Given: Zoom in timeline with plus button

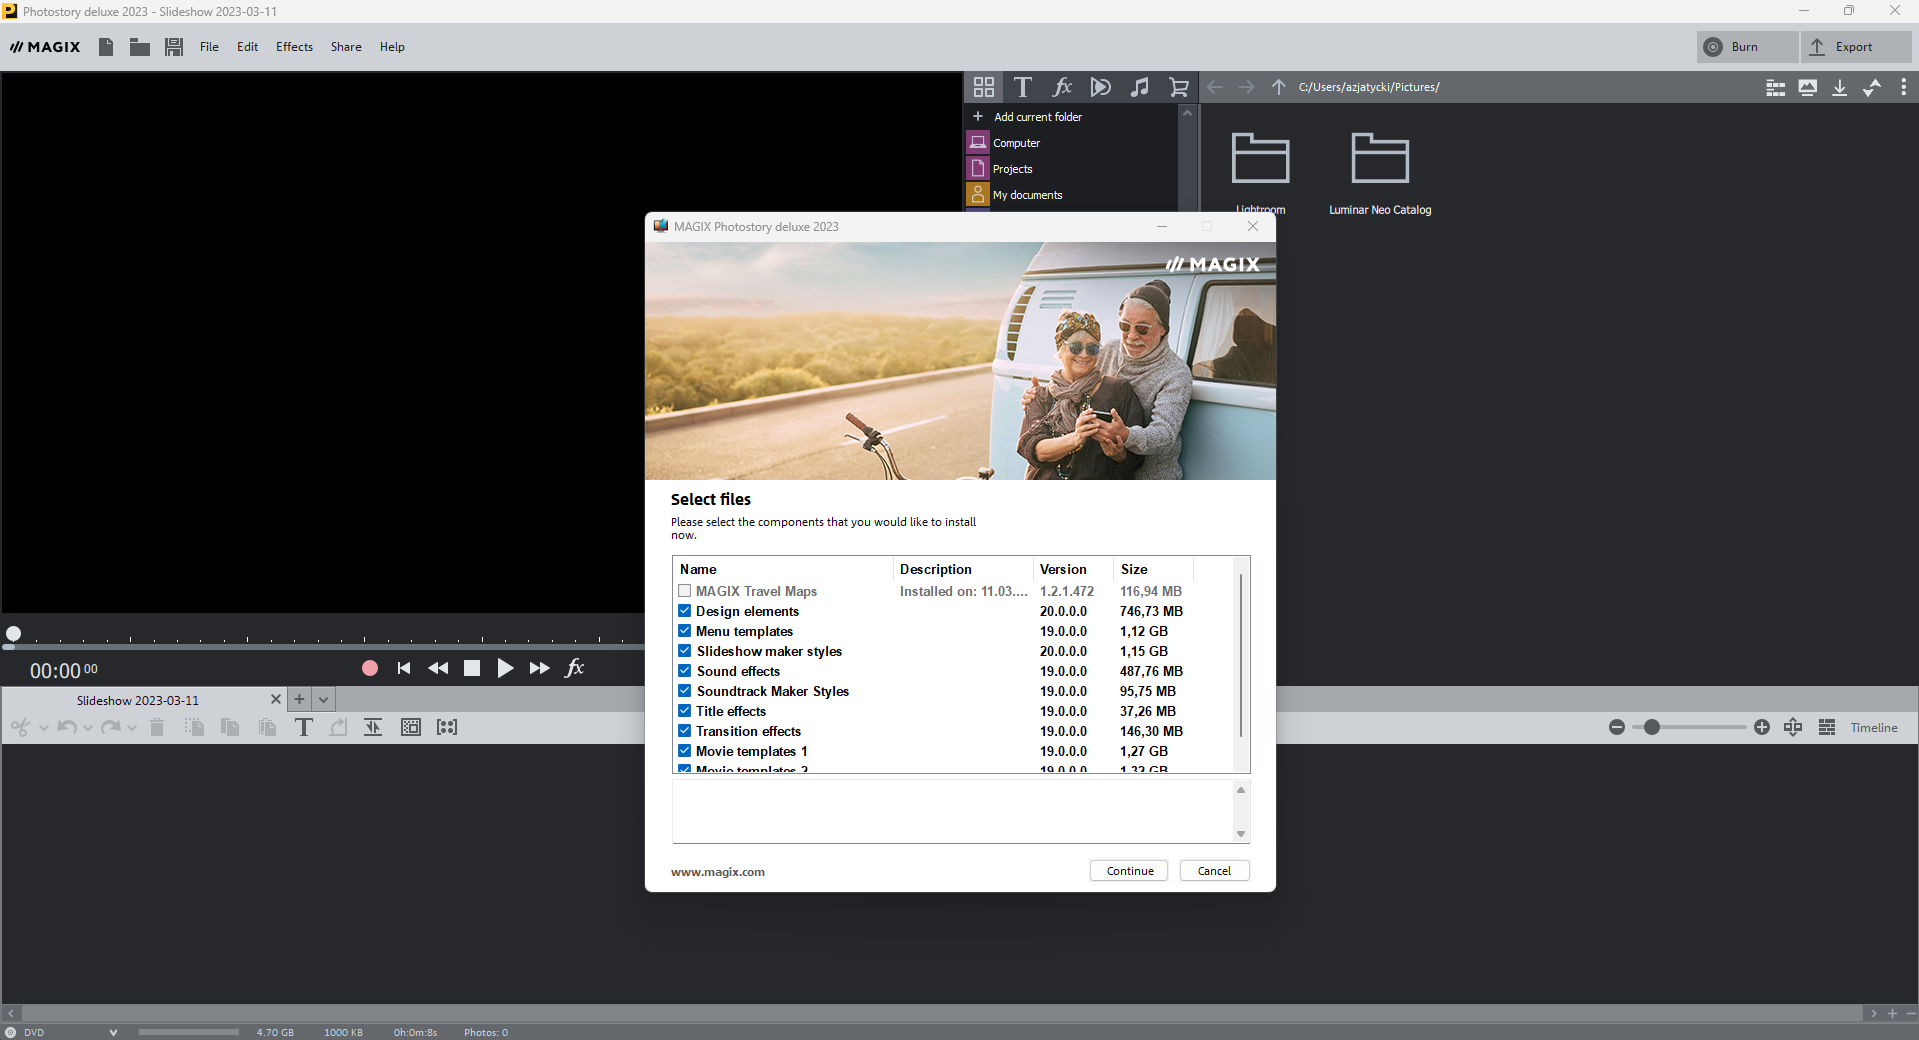Looking at the screenshot, I should pyautogui.click(x=1762, y=727).
